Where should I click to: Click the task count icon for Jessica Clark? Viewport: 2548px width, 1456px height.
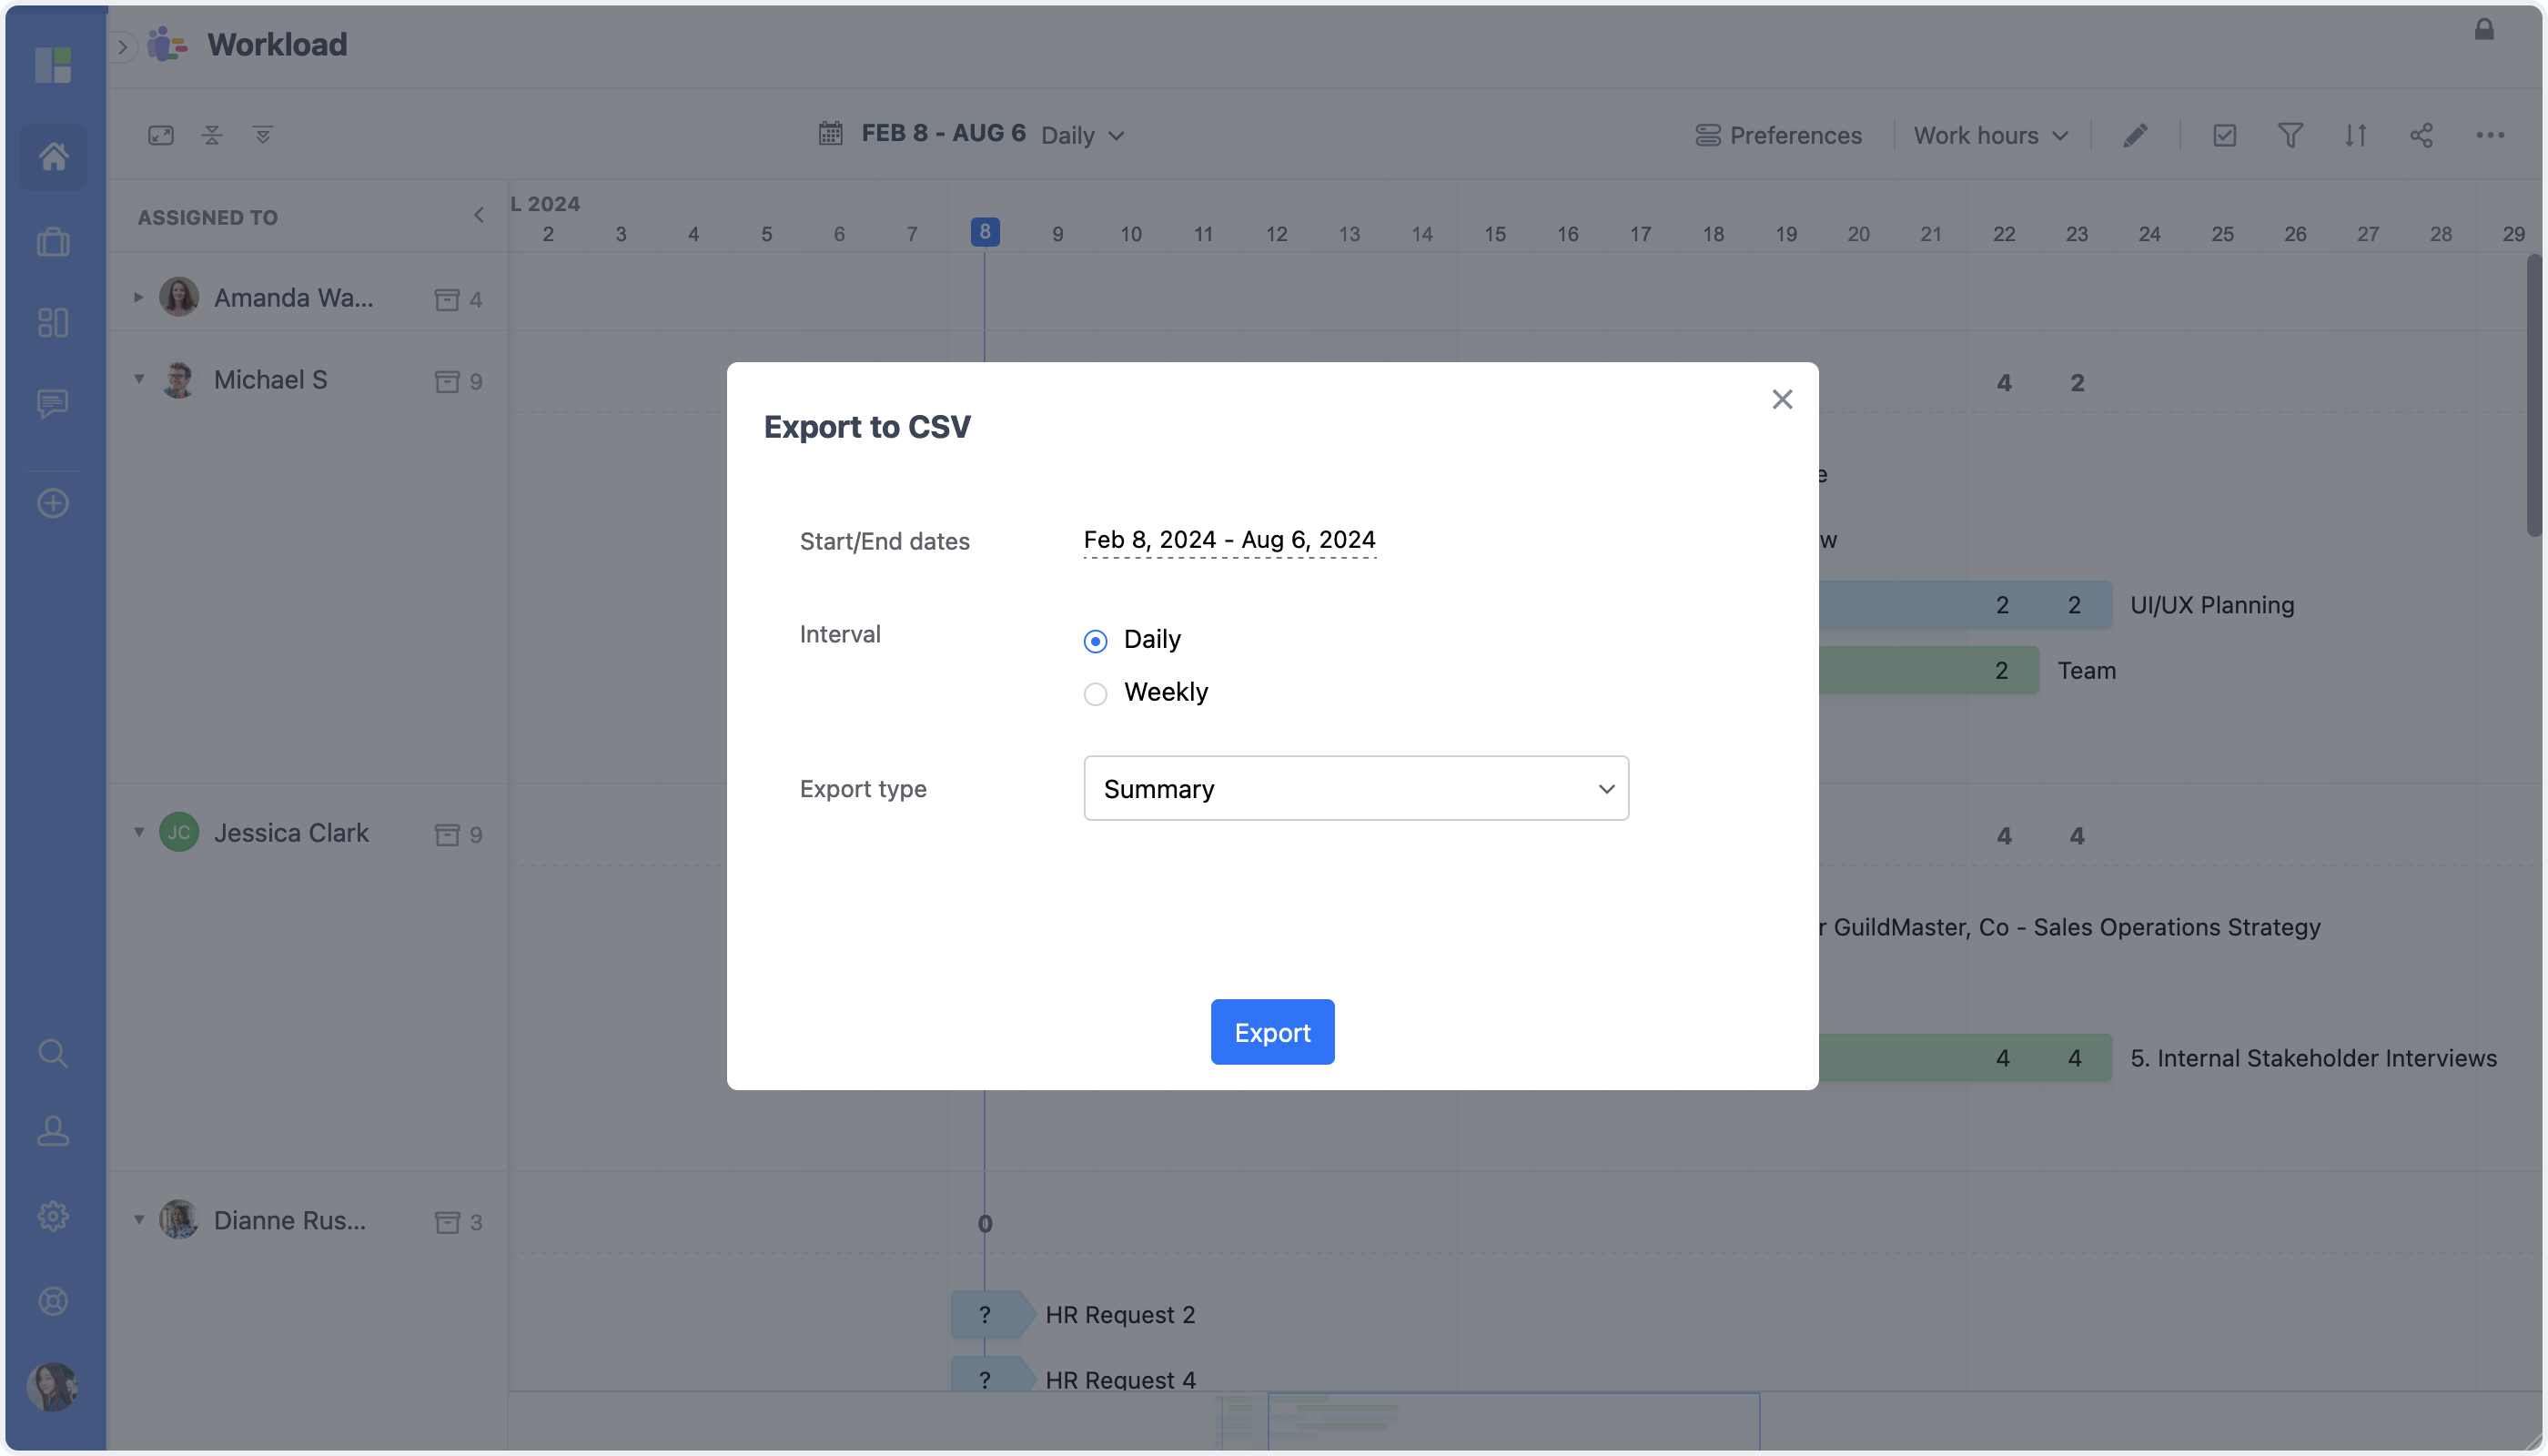447,835
